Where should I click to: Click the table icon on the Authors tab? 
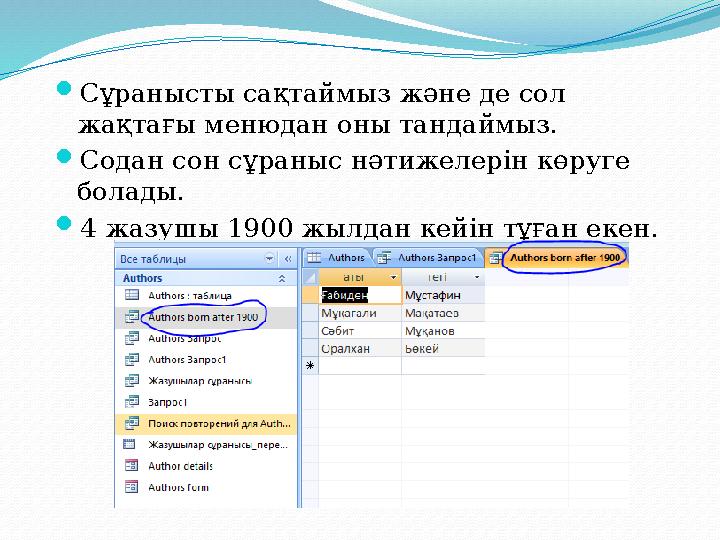pyautogui.click(x=314, y=258)
